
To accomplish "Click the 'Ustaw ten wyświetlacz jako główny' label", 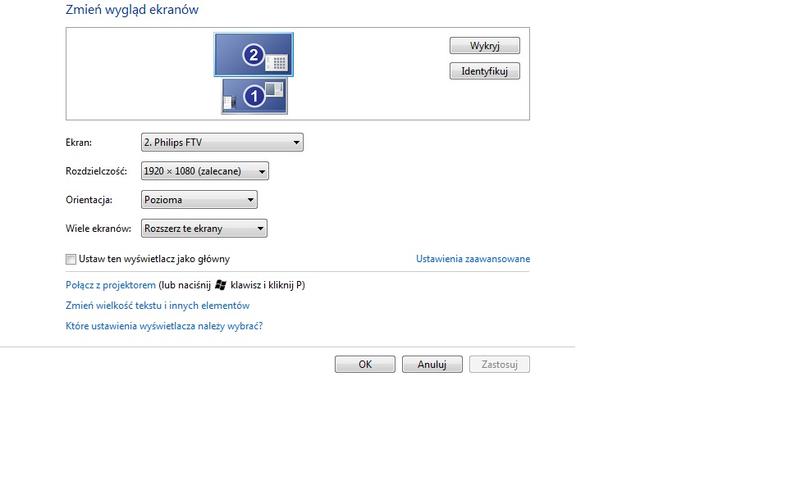I will point(154,259).
